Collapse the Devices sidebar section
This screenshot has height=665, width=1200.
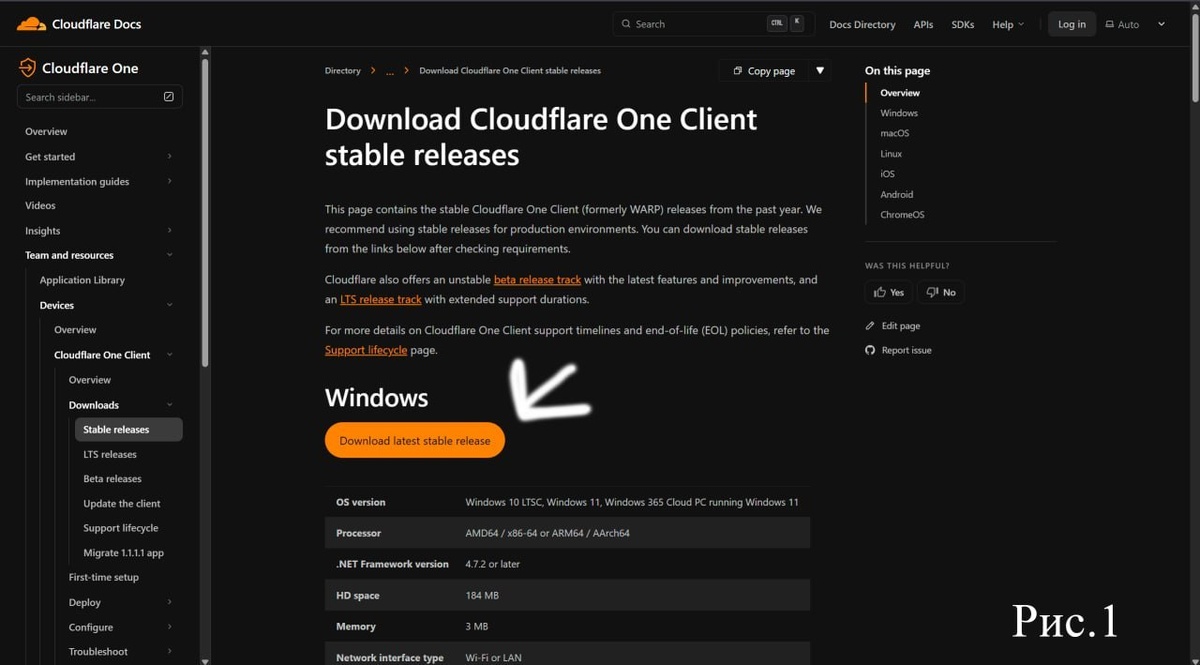point(169,305)
